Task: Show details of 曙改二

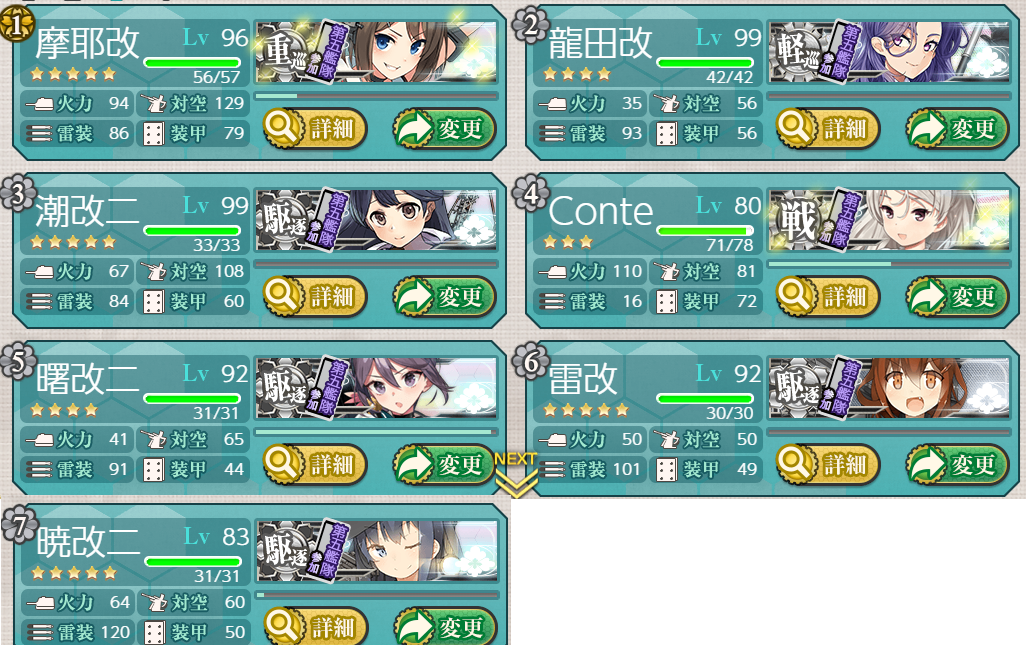Action: pyautogui.click(x=315, y=464)
